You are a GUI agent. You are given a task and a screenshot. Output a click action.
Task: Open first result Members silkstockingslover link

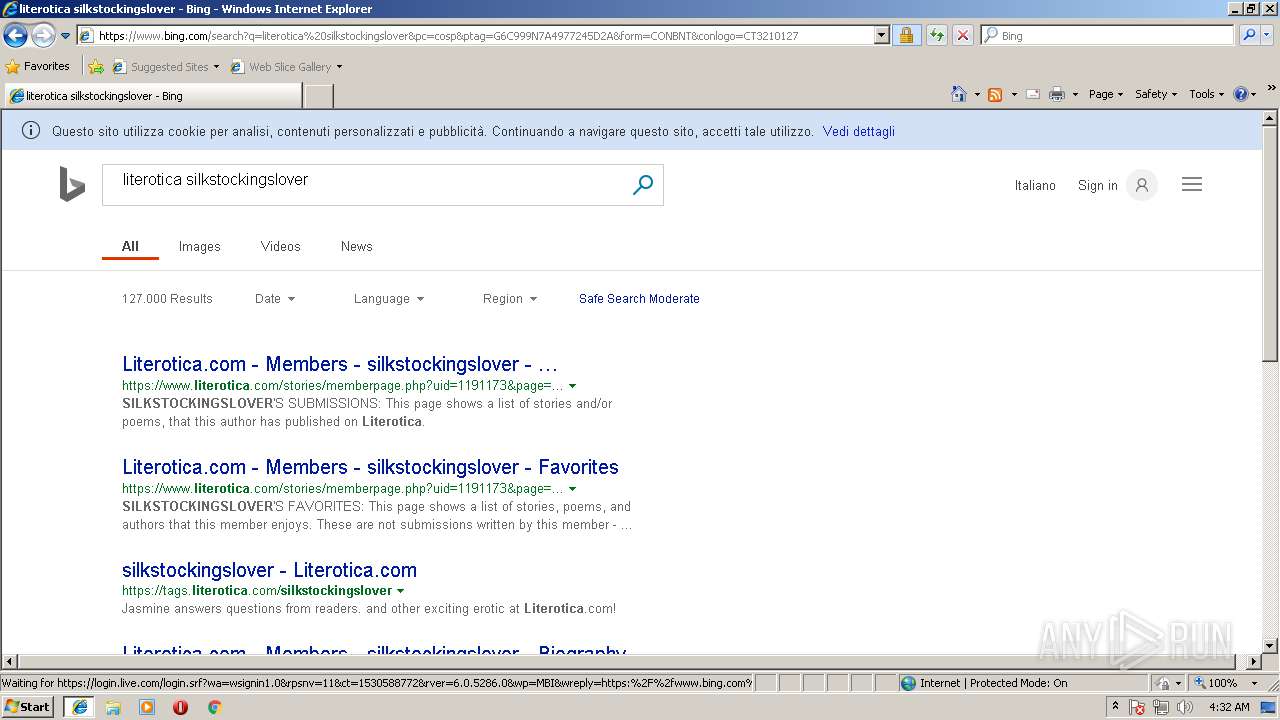click(340, 364)
